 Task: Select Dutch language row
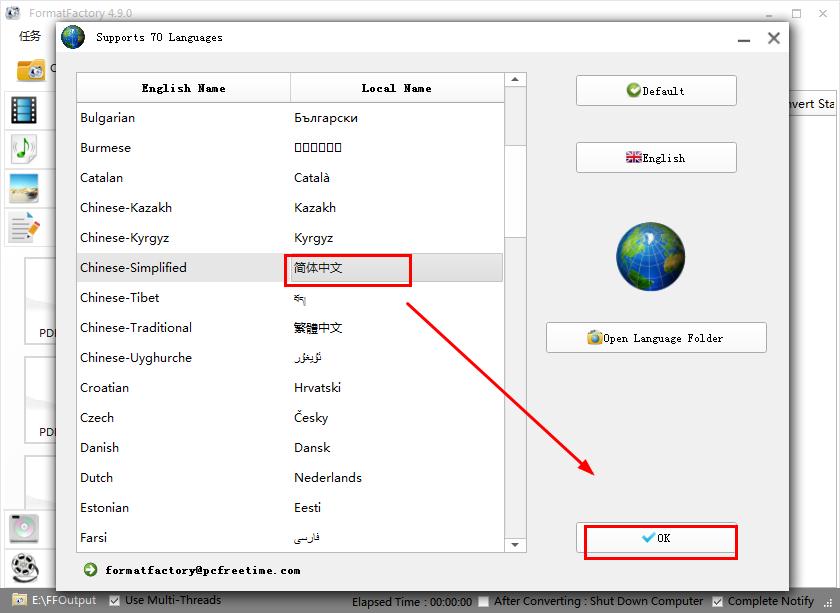[290, 478]
